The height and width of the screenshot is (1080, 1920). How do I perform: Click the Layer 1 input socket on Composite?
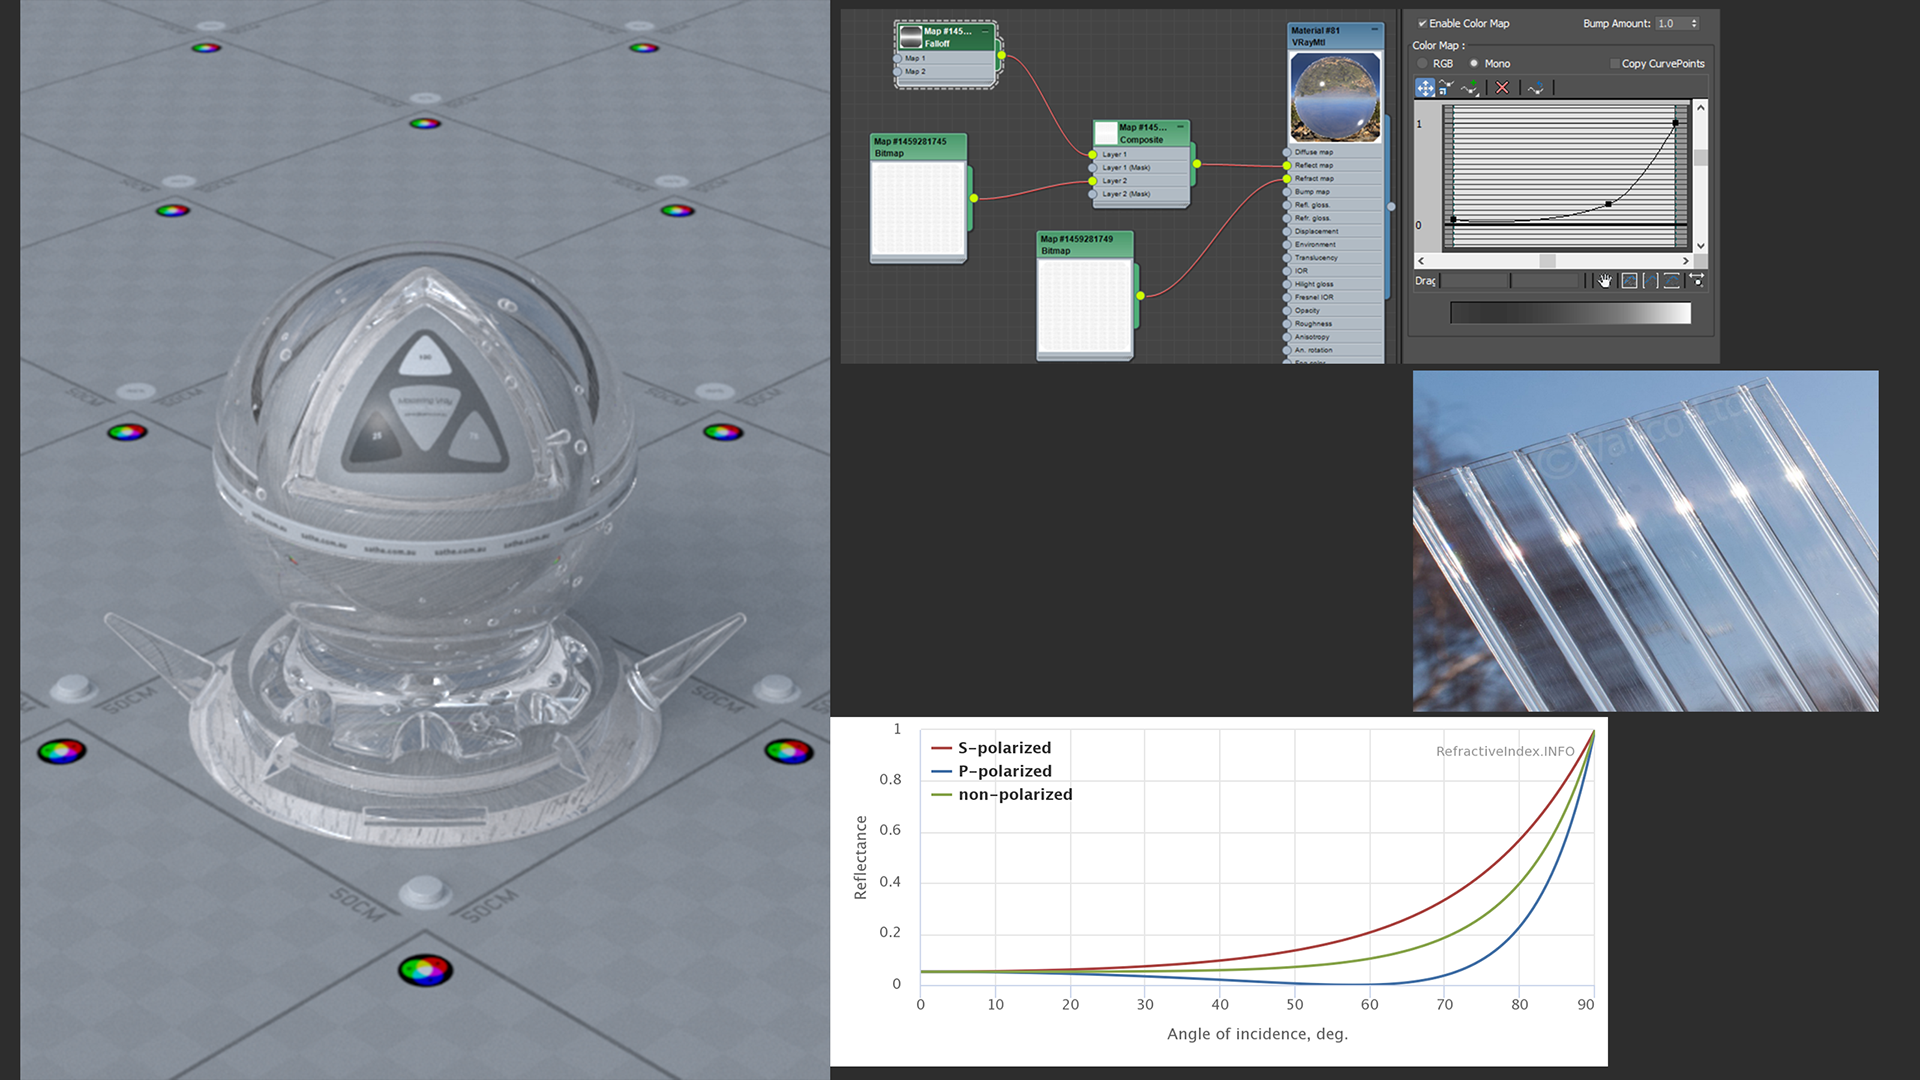pos(1092,155)
